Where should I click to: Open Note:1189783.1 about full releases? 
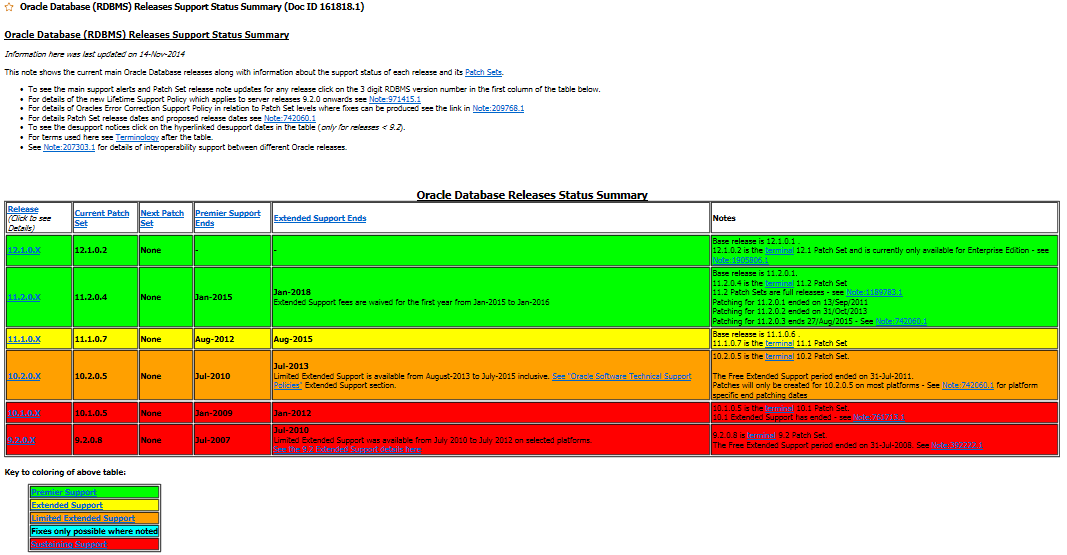[x=874, y=292]
